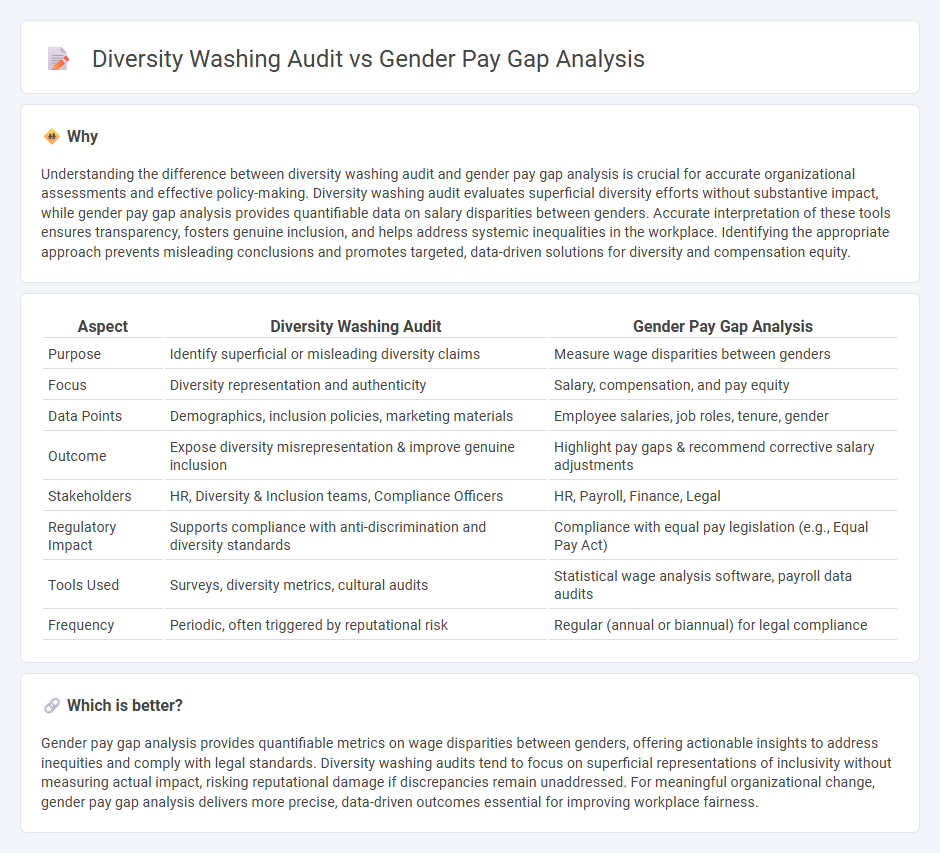Click cell 'Statistical wage analysis software, payroll data audits'
This screenshot has height=853, width=940.
(x=722, y=585)
